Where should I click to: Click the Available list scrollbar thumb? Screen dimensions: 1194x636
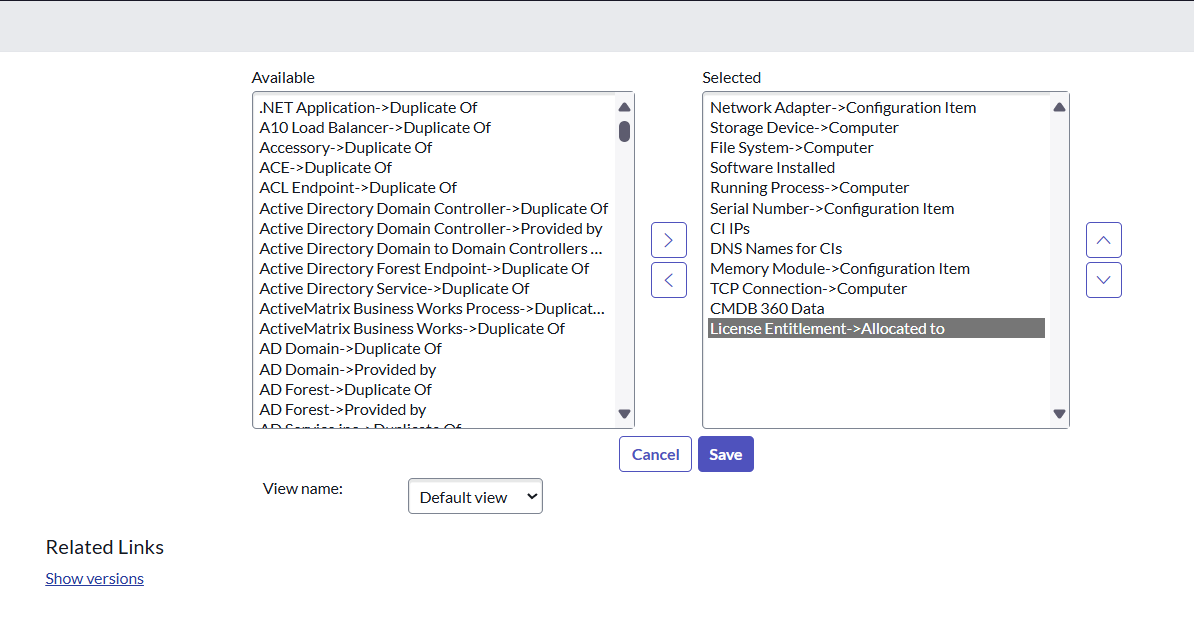point(624,131)
